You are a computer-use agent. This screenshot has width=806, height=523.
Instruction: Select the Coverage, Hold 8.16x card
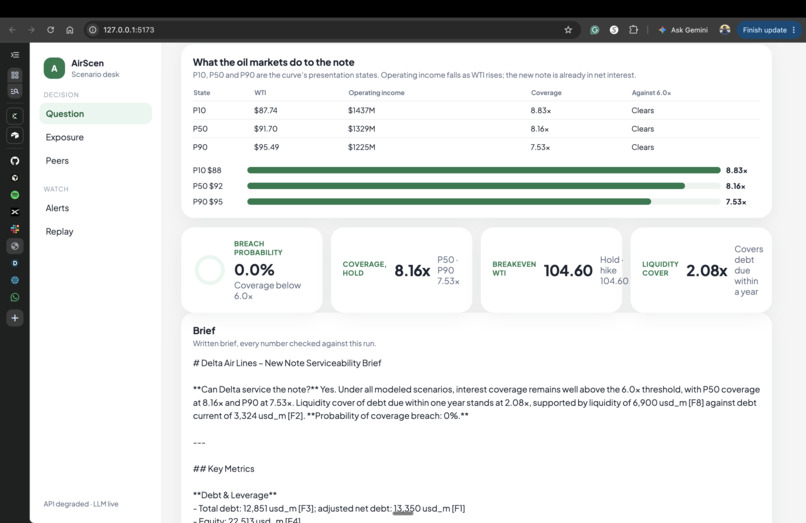pos(401,270)
